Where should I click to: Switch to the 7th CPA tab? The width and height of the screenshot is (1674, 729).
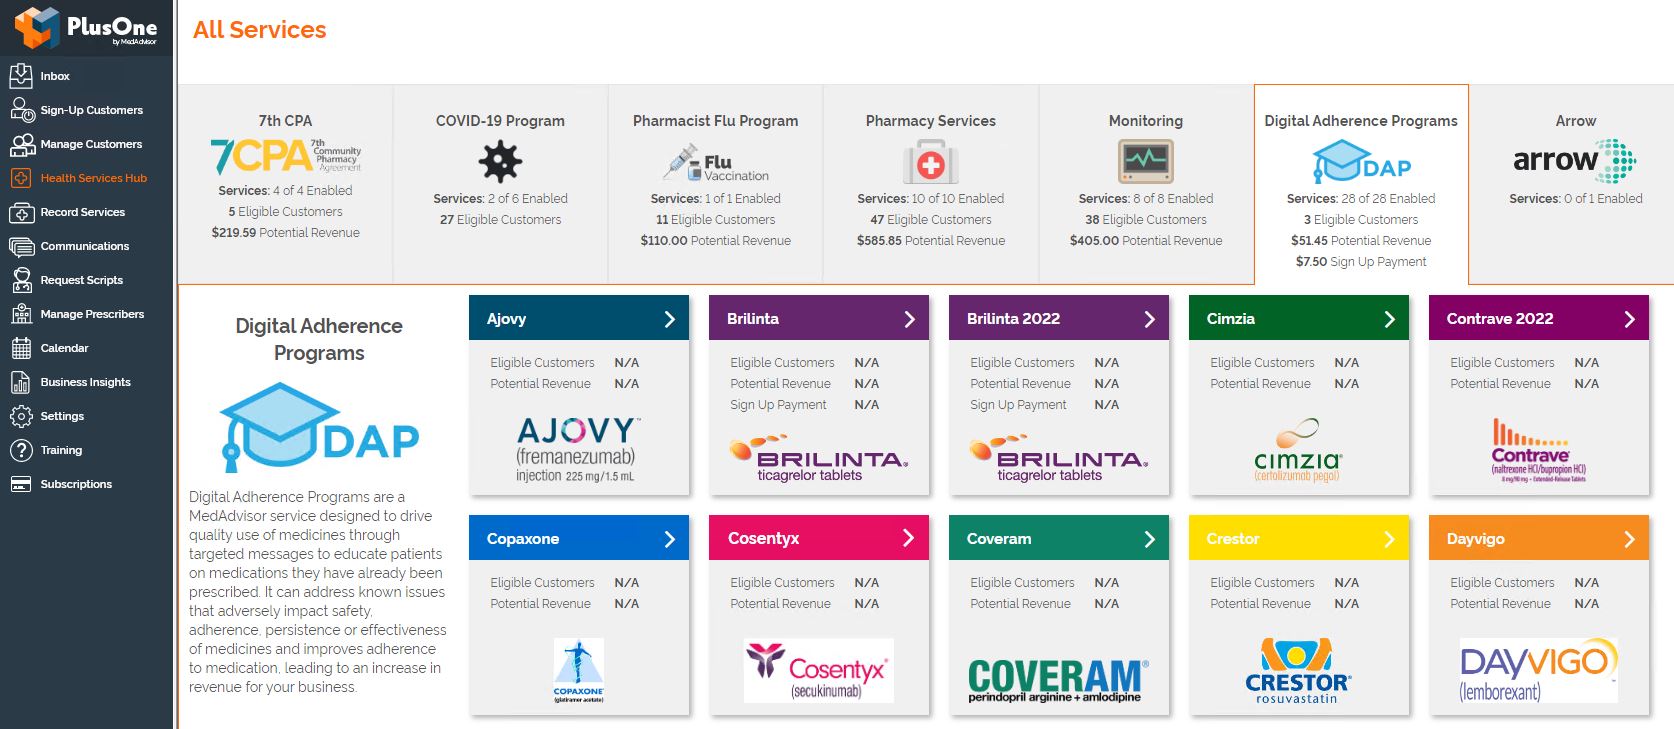point(285,184)
